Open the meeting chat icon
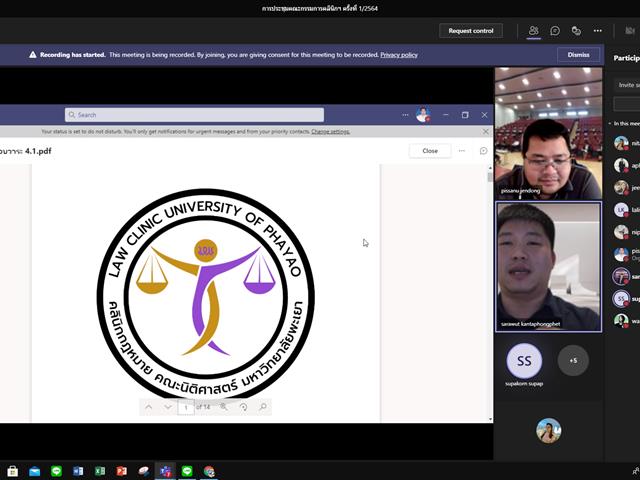 (555, 31)
